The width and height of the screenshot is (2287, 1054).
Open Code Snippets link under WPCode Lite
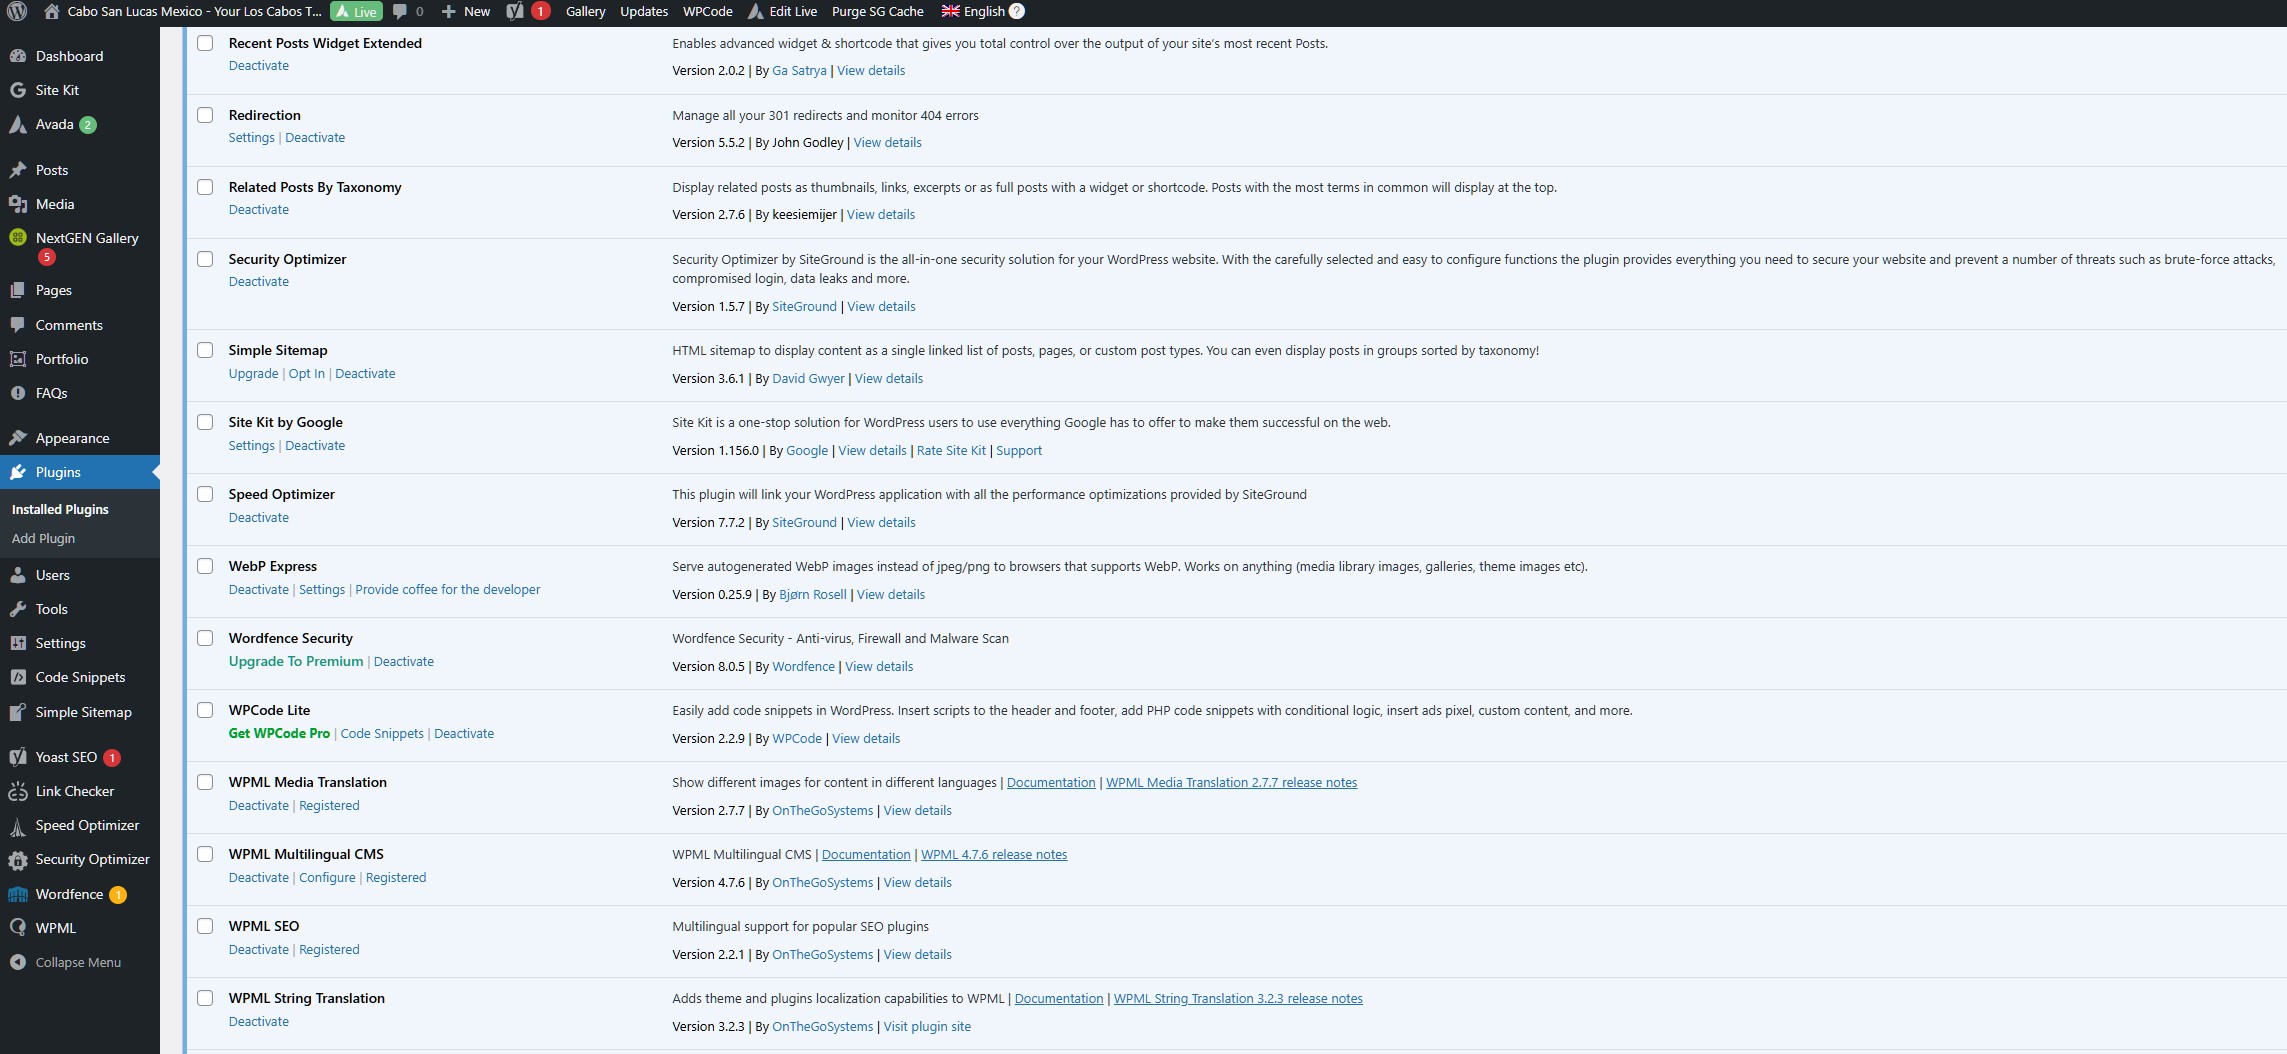[x=382, y=733]
